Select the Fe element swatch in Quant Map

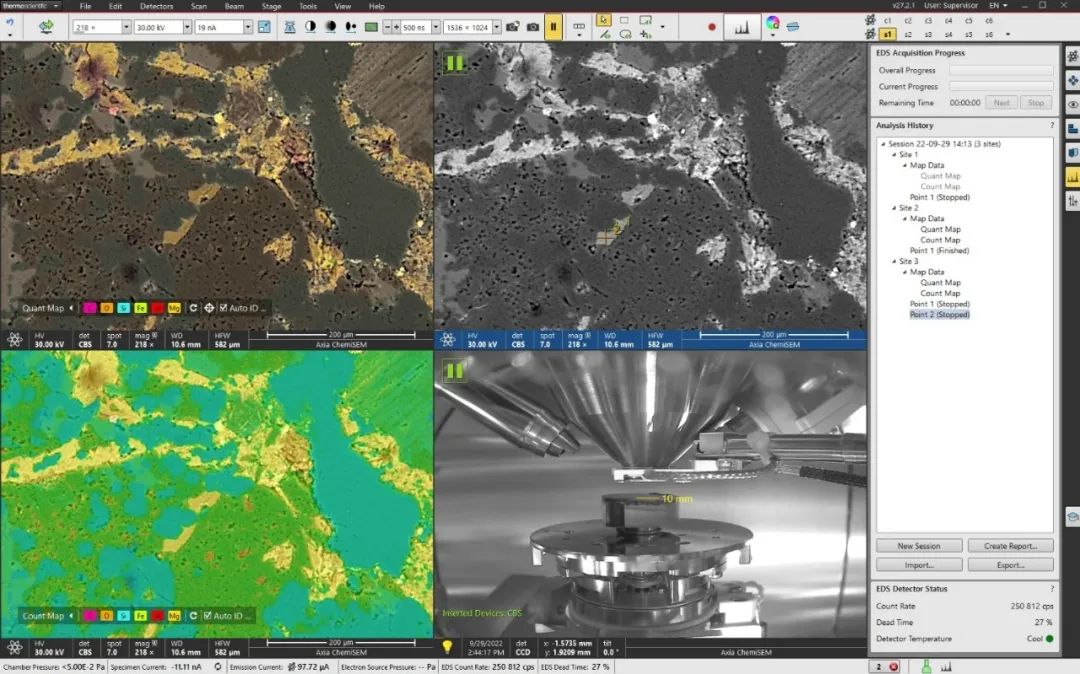(x=140, y=308)
